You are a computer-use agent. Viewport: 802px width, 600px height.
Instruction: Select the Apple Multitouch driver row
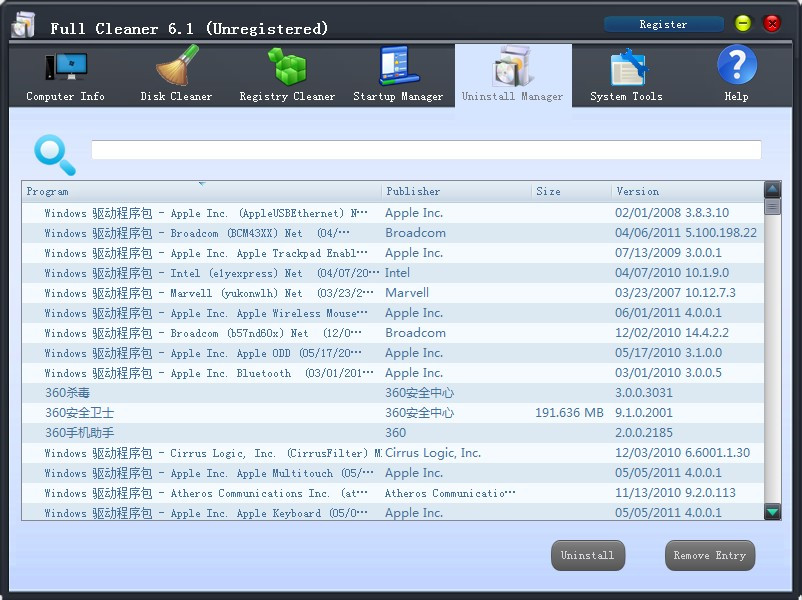pyautogui.click(x=393, y=473)
